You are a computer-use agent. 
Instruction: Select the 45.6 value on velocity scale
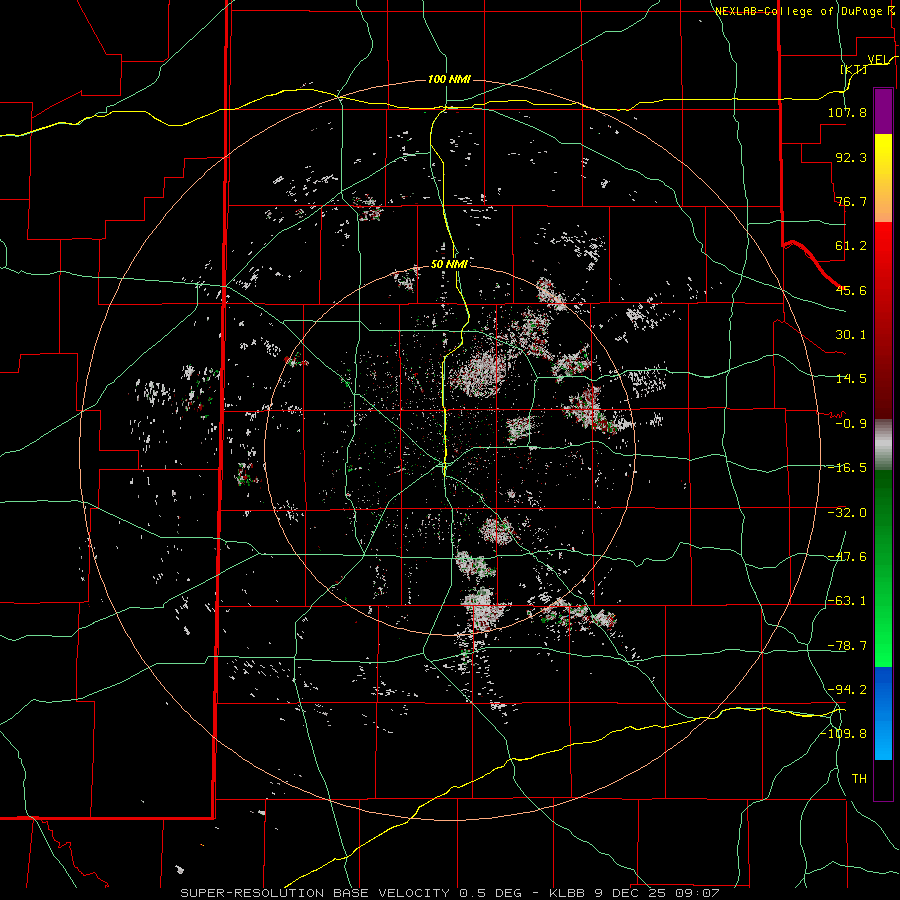(851, 290)
